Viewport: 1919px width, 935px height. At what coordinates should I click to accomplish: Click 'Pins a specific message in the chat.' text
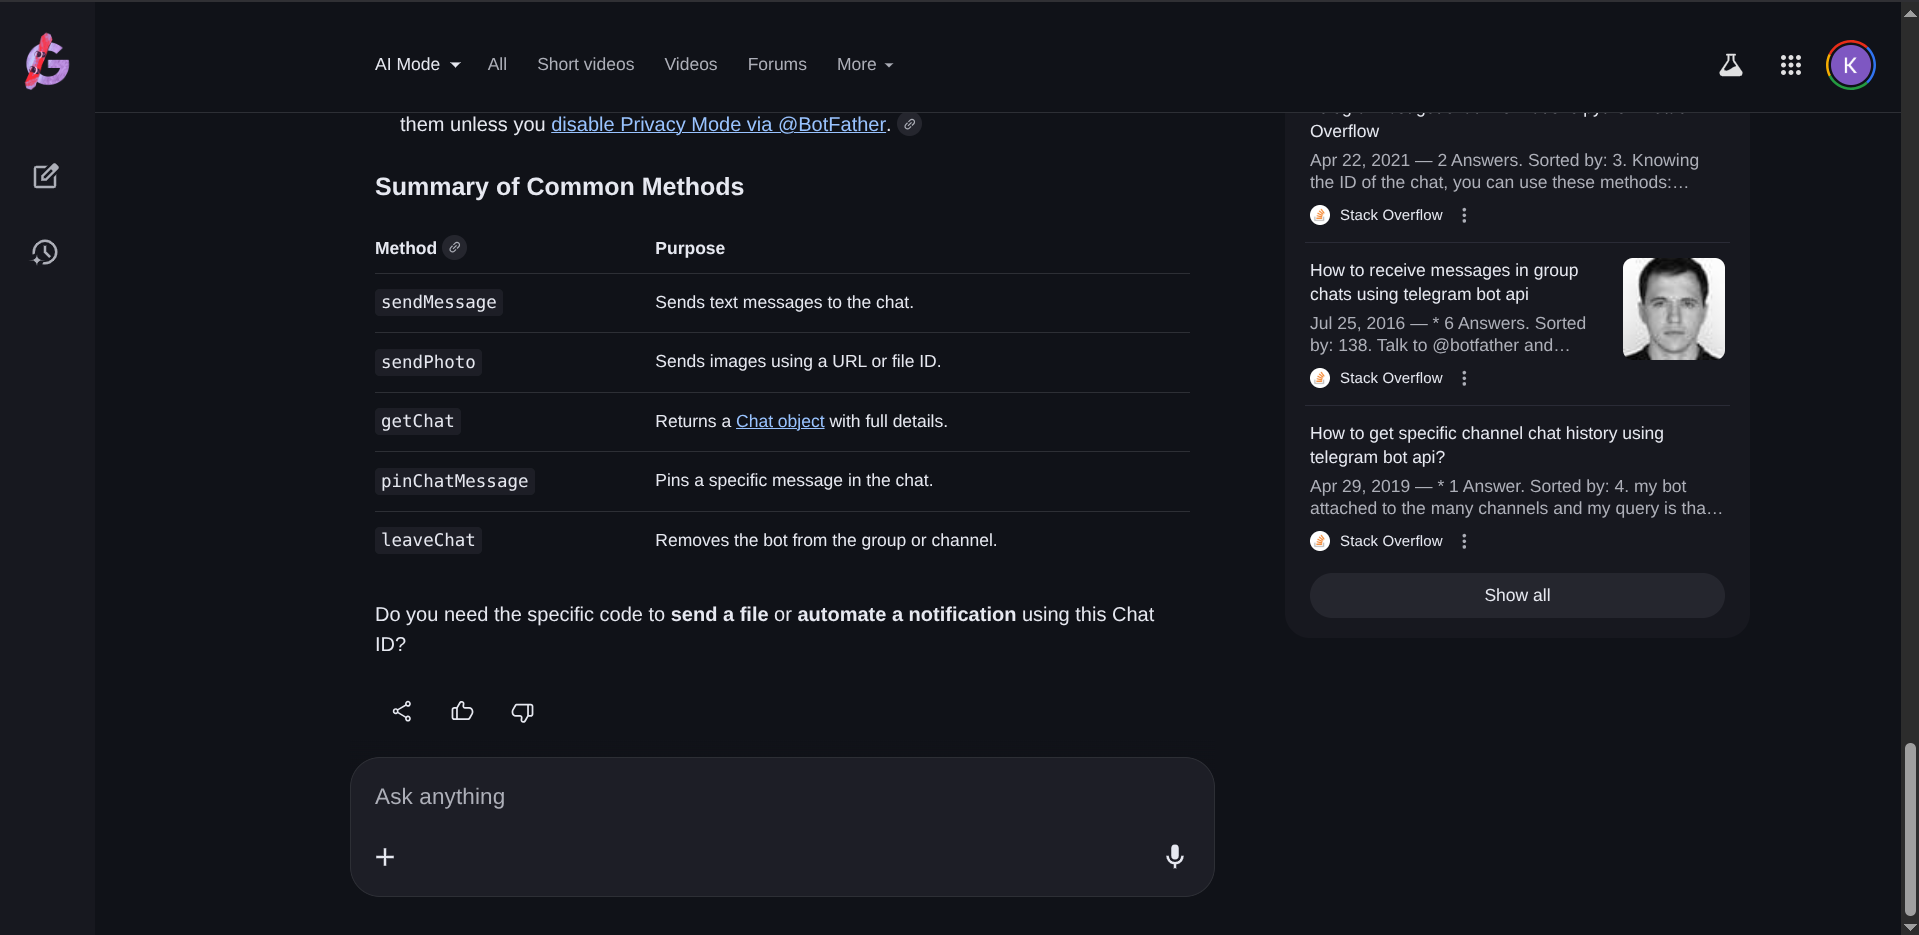pos(794,480)
